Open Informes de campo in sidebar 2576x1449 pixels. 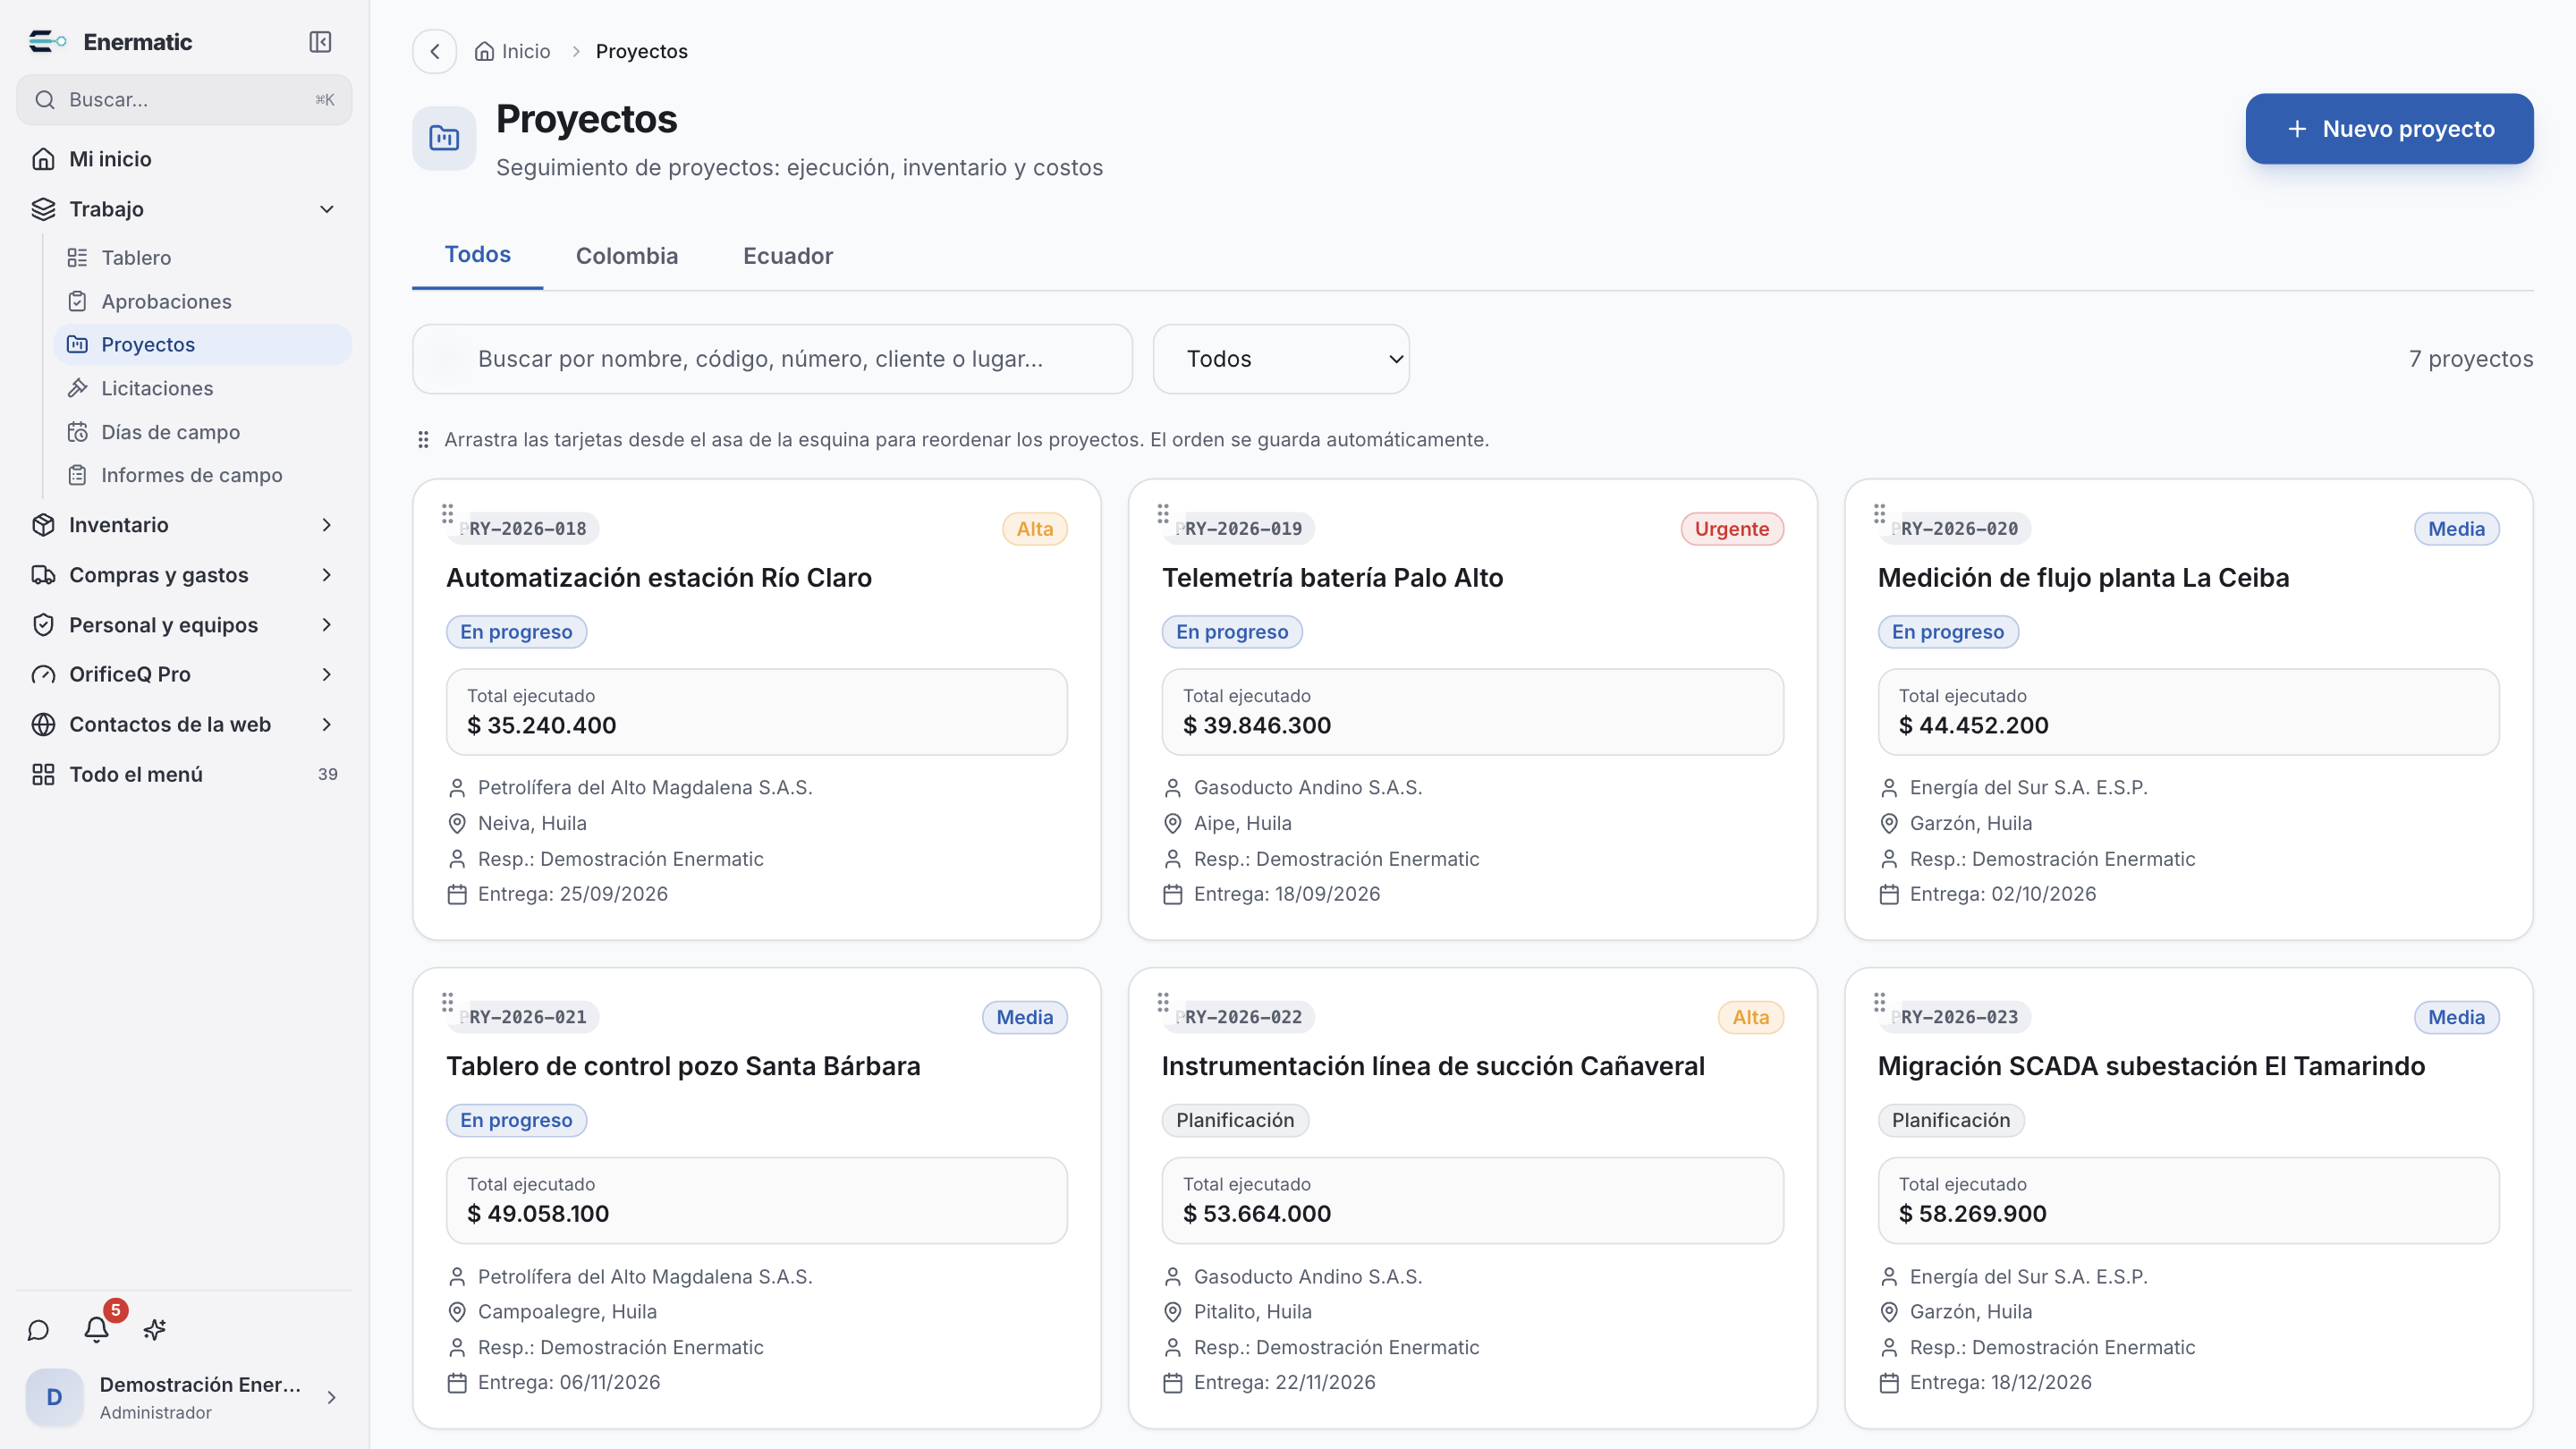203,475
